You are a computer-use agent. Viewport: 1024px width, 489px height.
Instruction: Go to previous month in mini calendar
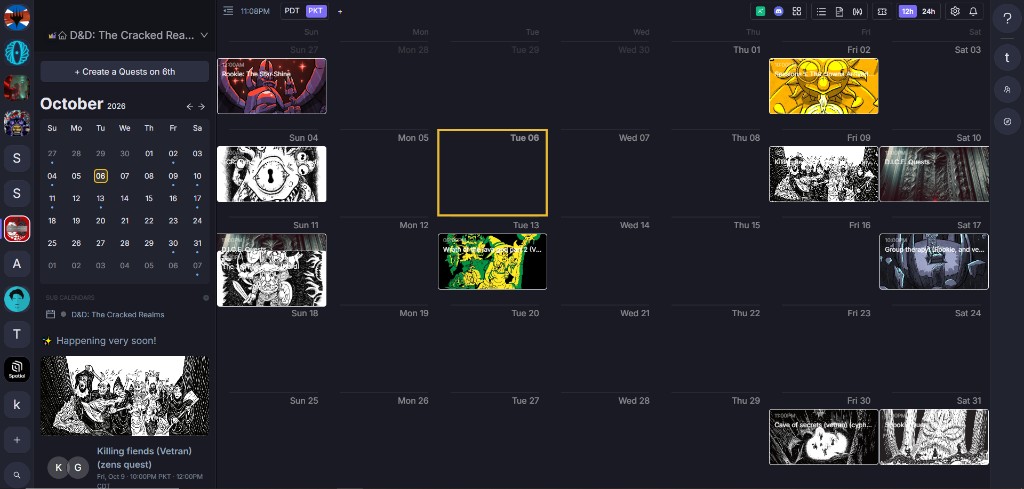coord(189,106)
